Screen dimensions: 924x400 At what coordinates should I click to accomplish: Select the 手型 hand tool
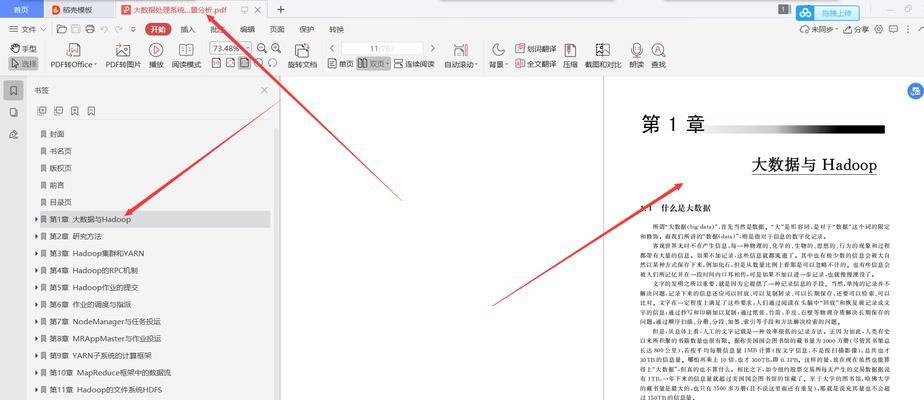click(24, 49)
